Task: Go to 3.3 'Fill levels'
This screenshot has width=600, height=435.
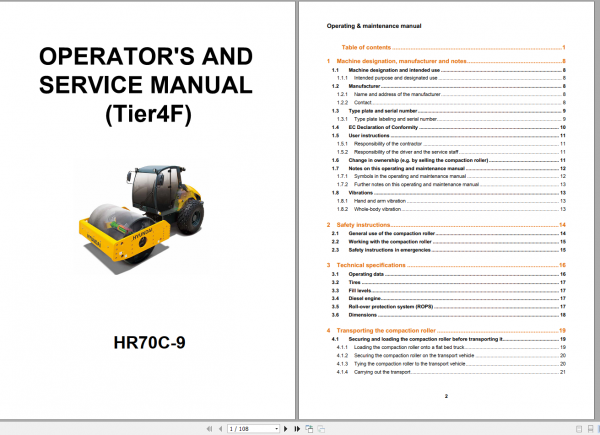Action: [x=449, y=291]
